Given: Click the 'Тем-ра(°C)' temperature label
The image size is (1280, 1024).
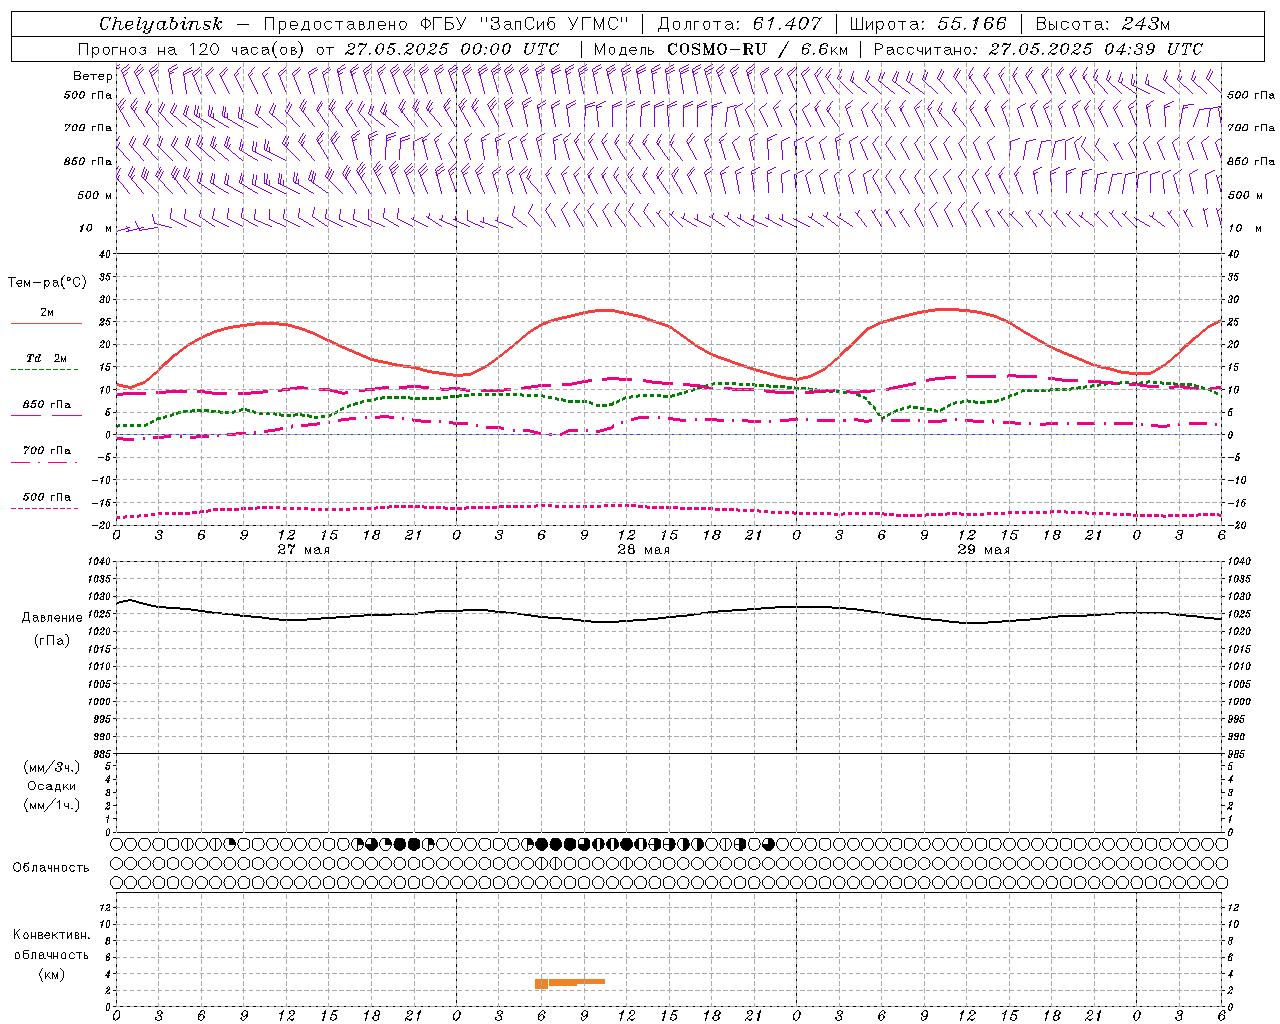Looking at the screenshot, I should coord(47,283).
